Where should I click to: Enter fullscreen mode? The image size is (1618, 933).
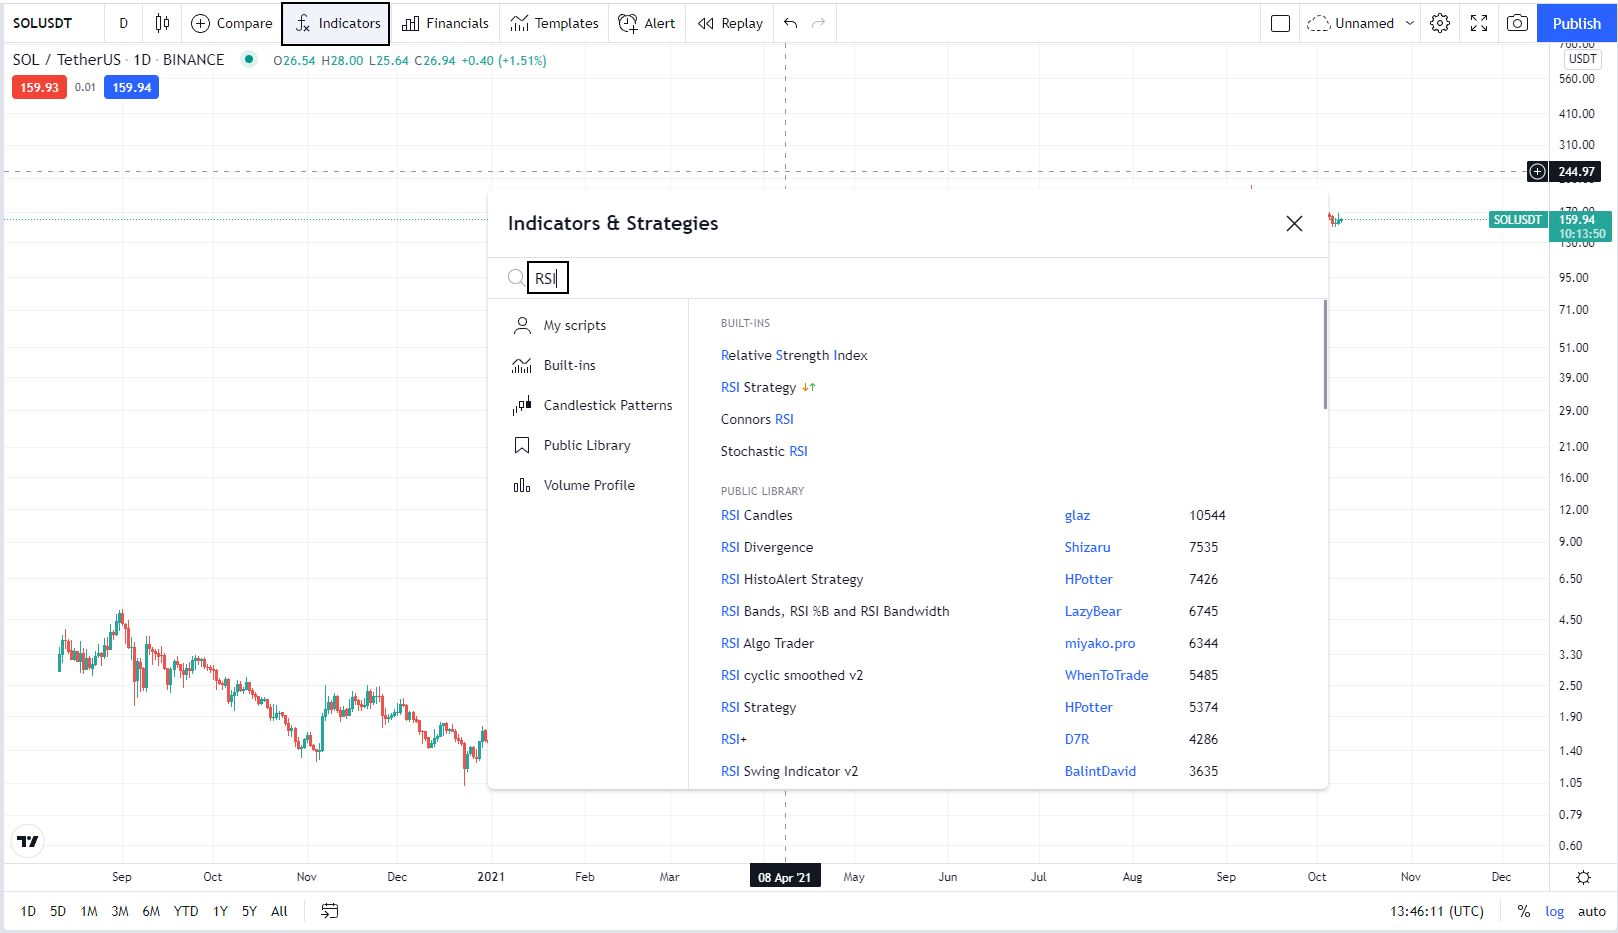(1479, 23)
